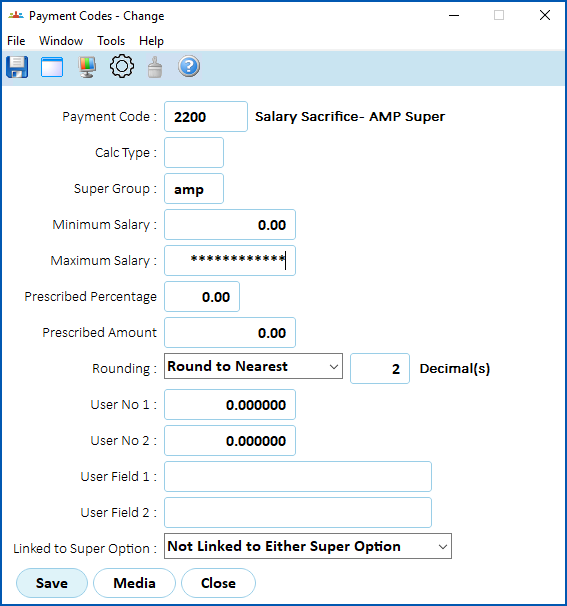Screen dimensions: 567x606
Task: Click the colorful monitor toolbar icon
Action: [x=87, y=67]
